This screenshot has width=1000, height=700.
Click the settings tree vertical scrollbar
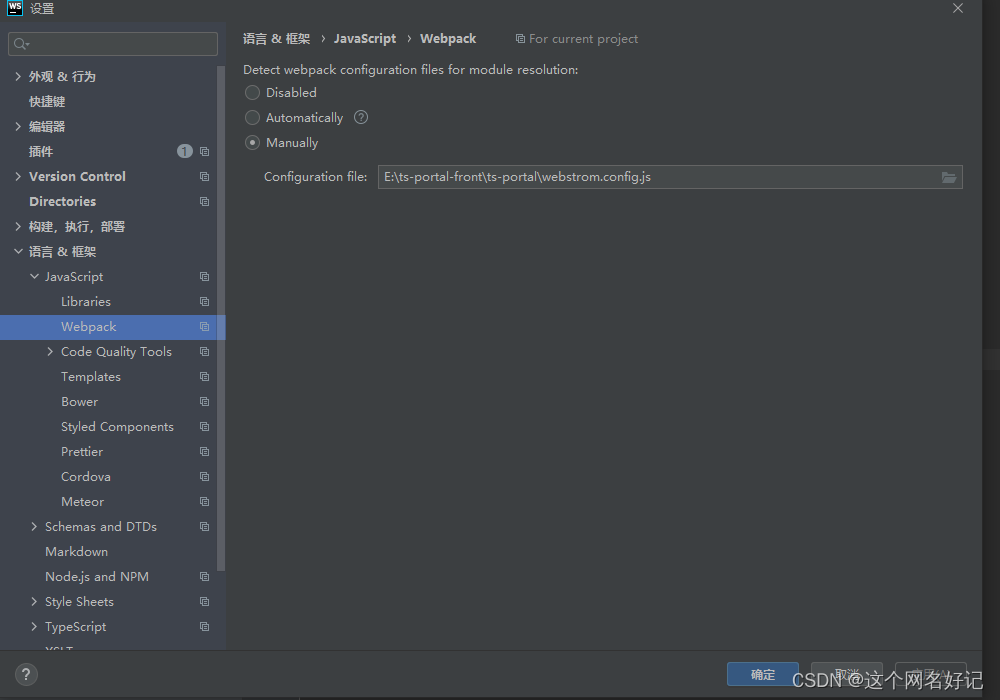click(x=221, y=319)
